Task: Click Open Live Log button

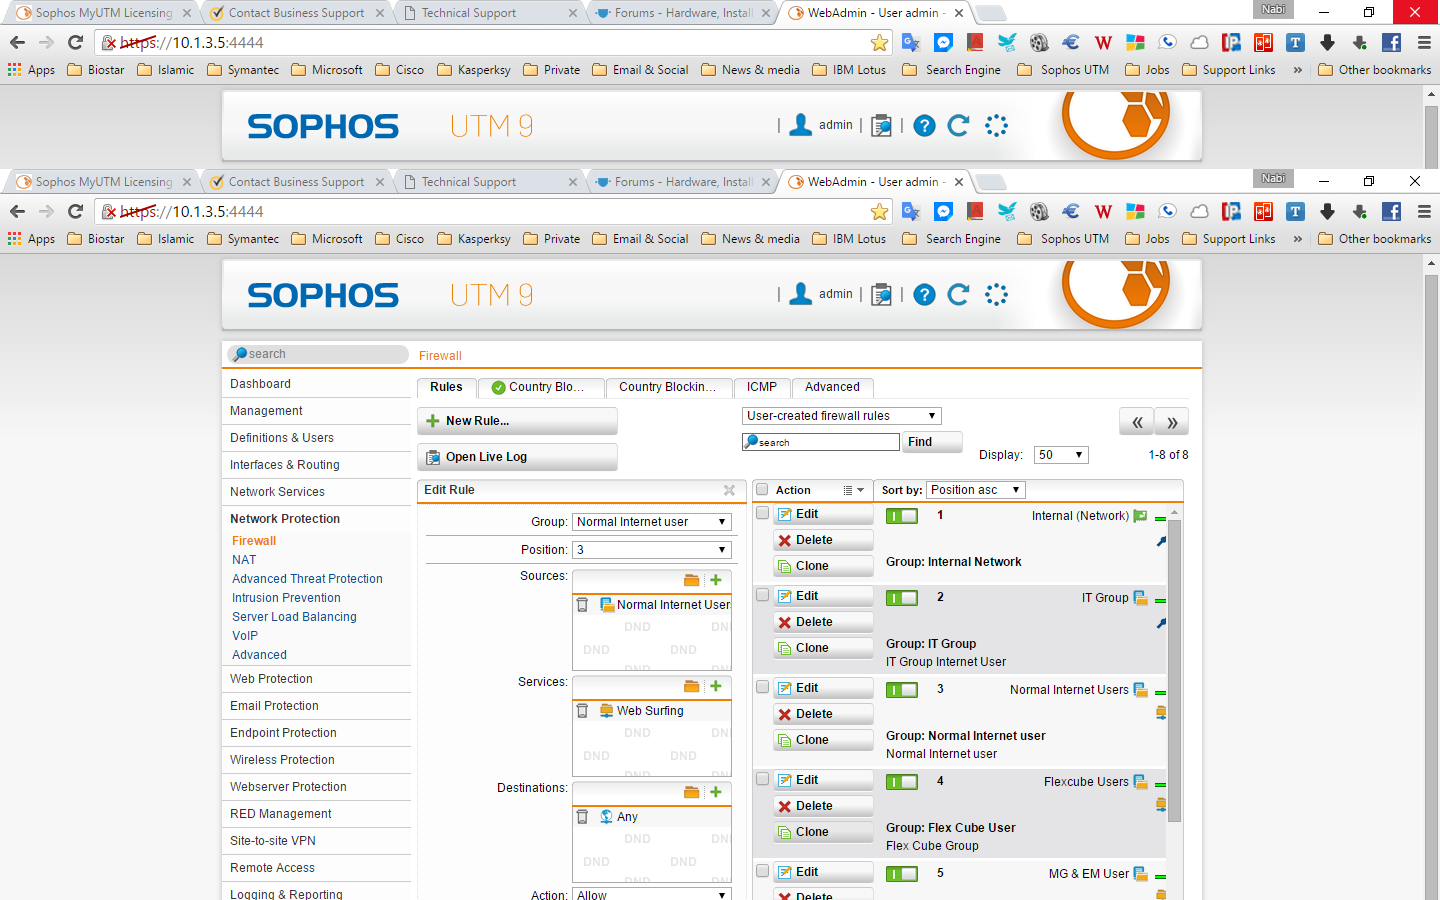Action: click(517, 457)
